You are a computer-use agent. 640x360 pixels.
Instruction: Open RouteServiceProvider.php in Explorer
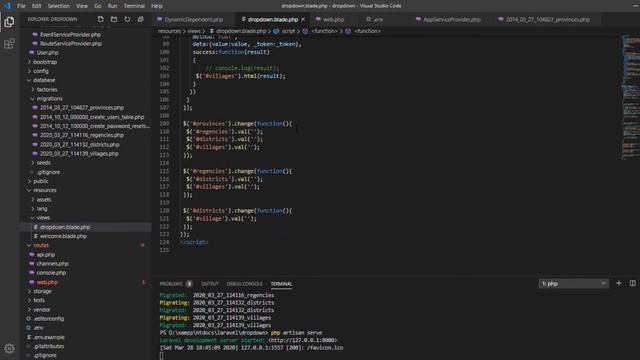tap(71, 43)
